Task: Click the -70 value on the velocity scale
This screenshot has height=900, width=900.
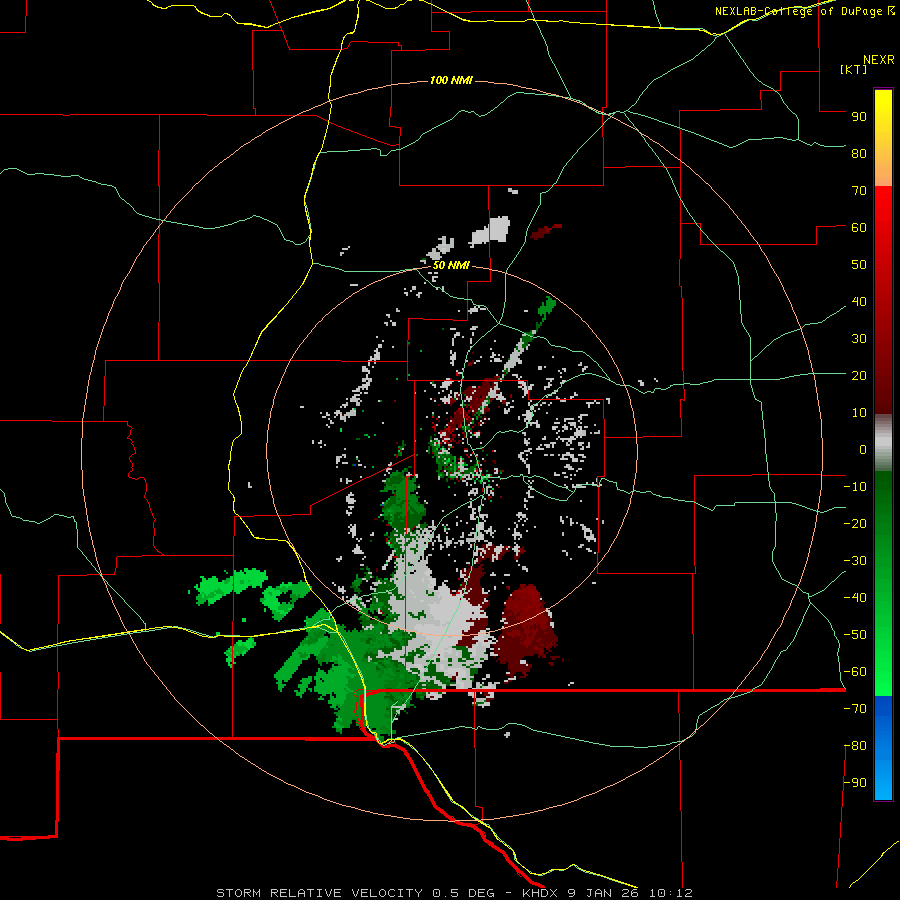Action: (855, 709)
